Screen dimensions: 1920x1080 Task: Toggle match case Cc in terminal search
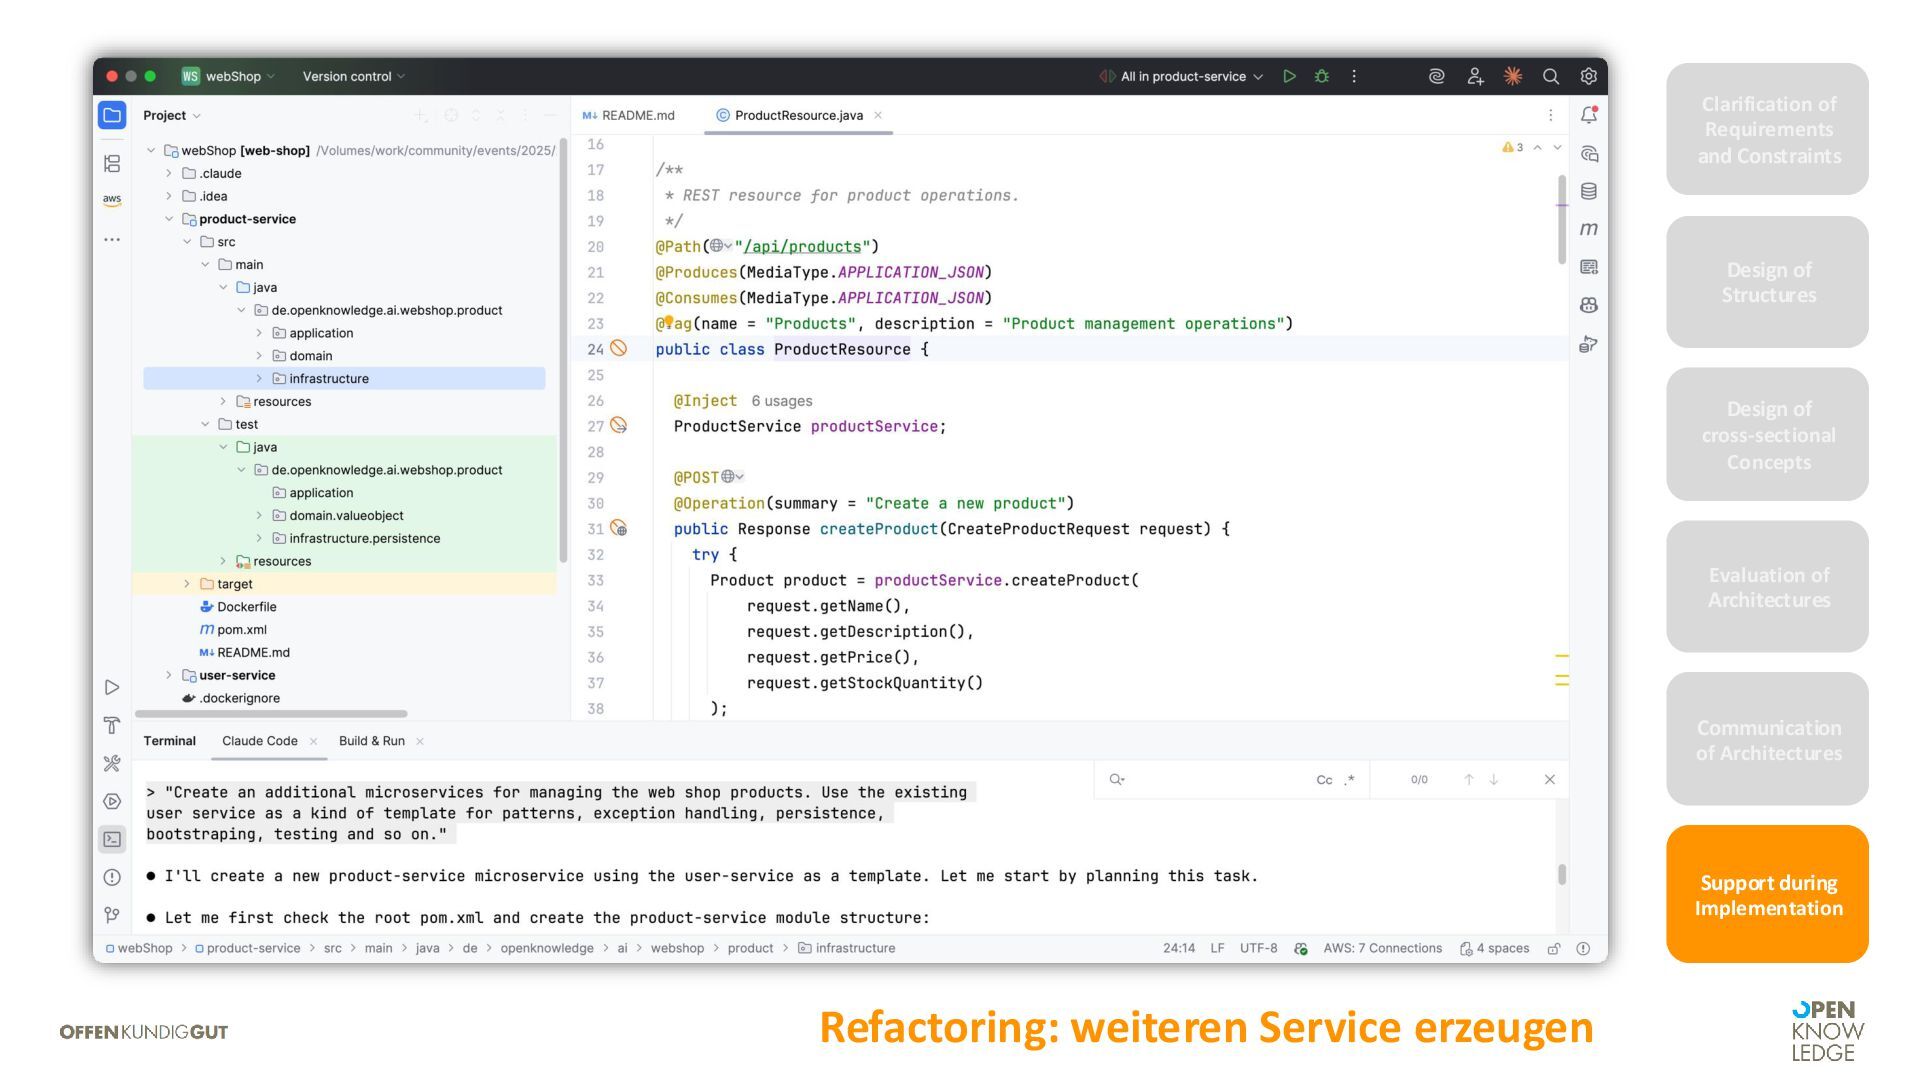point(1324,780)
